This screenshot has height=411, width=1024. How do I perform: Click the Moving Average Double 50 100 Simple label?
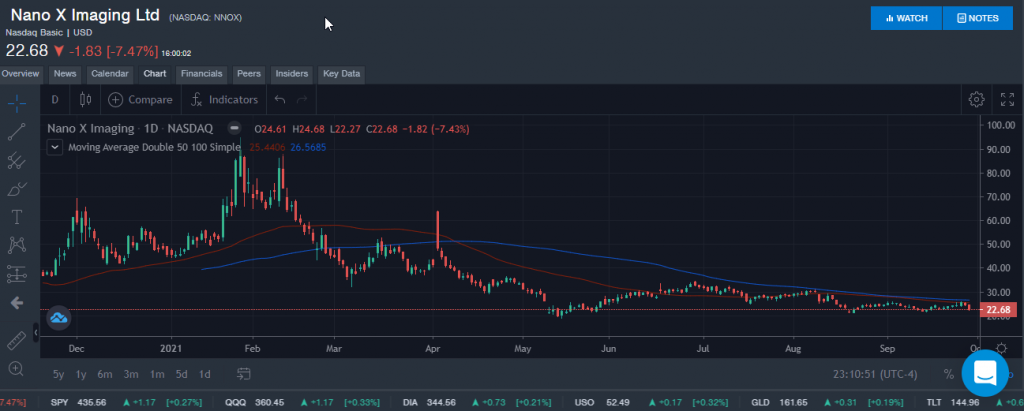click(155, 147)
